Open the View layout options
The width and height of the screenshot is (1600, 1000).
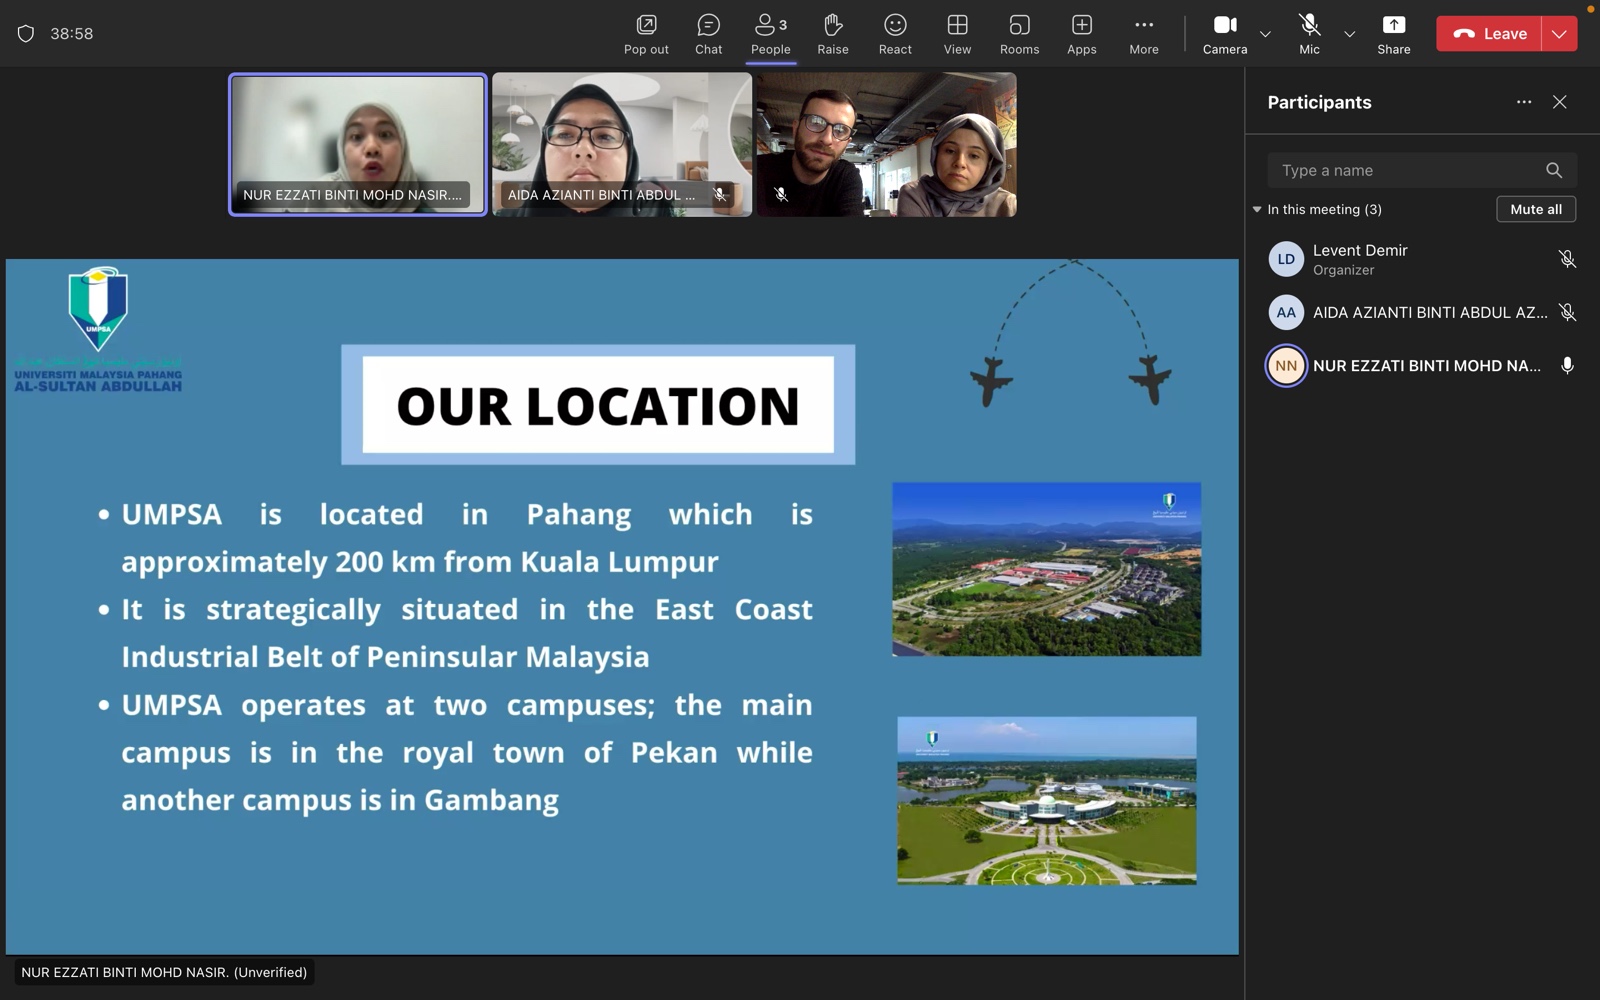coord(957,34)
